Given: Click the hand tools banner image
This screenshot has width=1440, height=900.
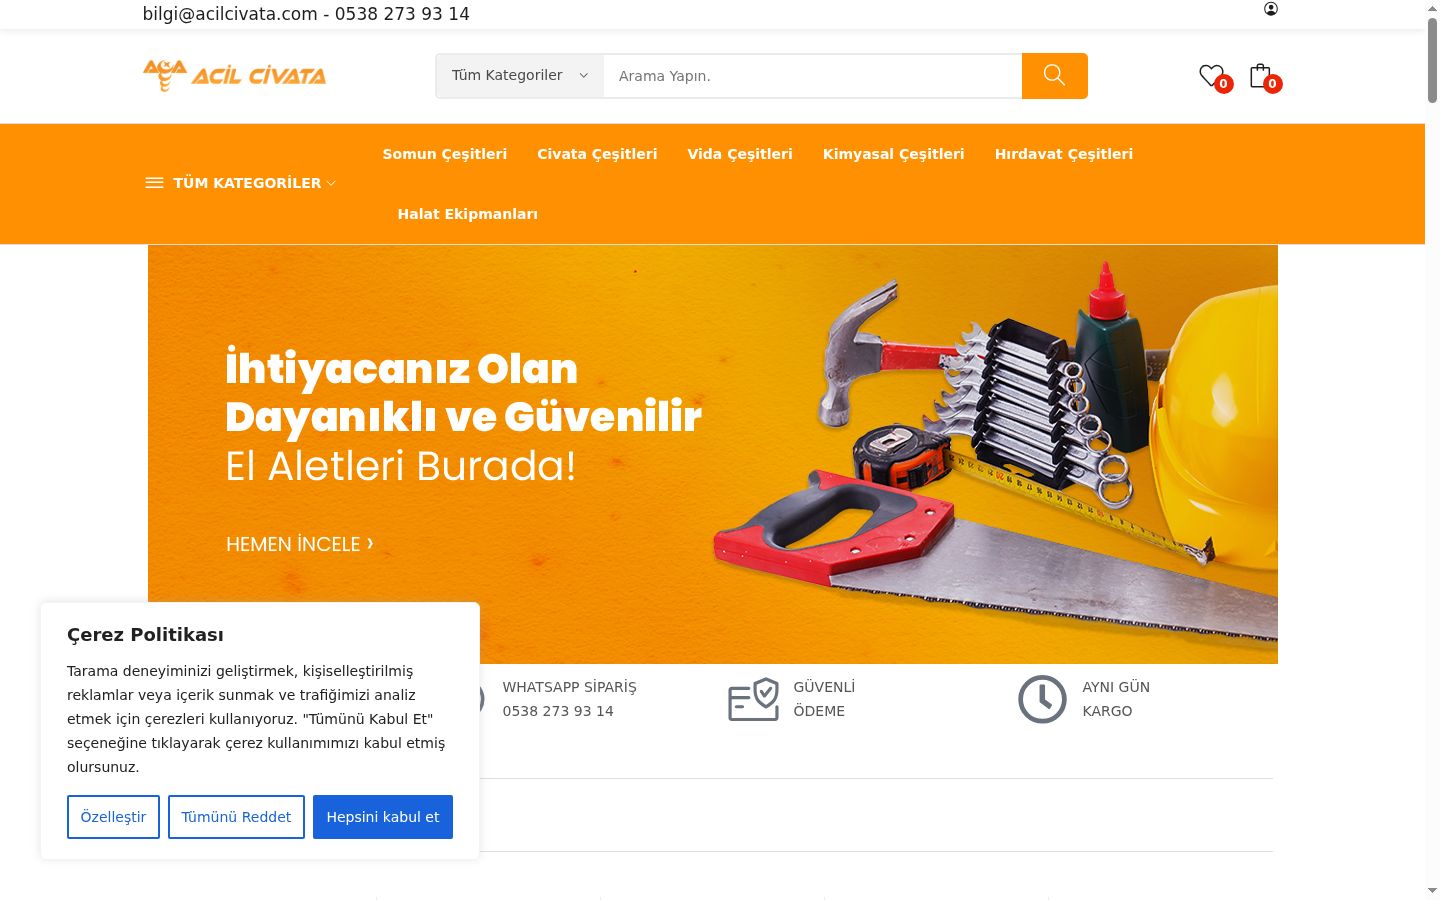Looking at the screenshot, I should 713,454.
